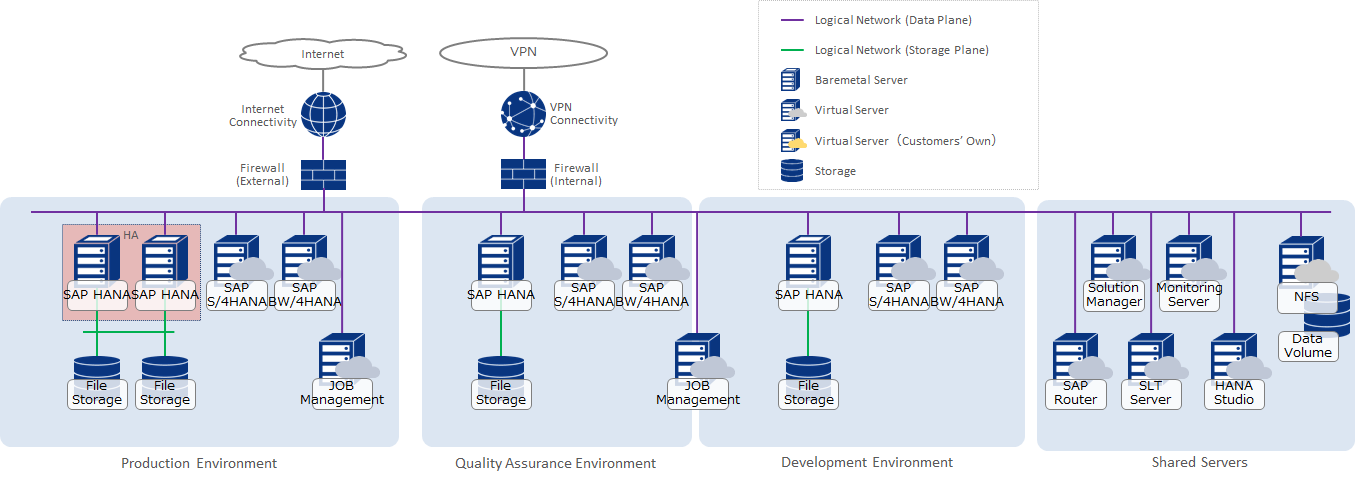
Task: Click 'Virtual Server (Customers' Own)' legend text
Action: 905,141
